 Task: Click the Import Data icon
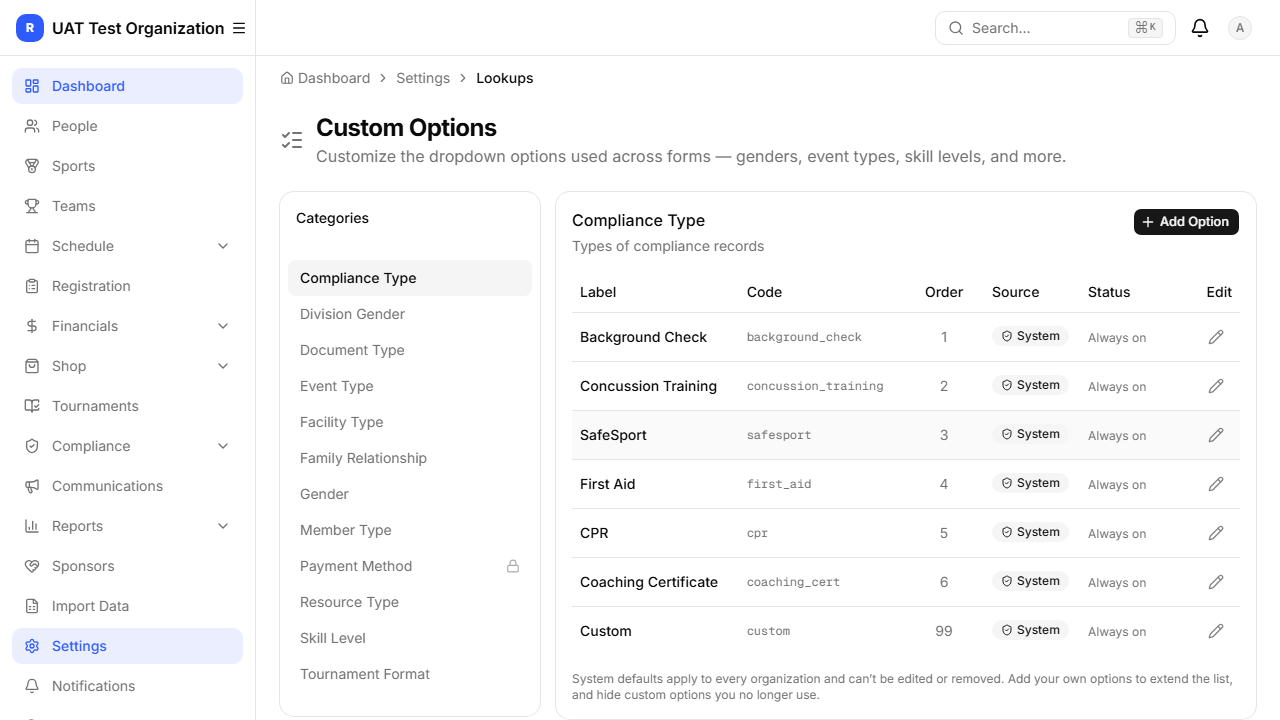pyautogui.click(x=32, y=606)
